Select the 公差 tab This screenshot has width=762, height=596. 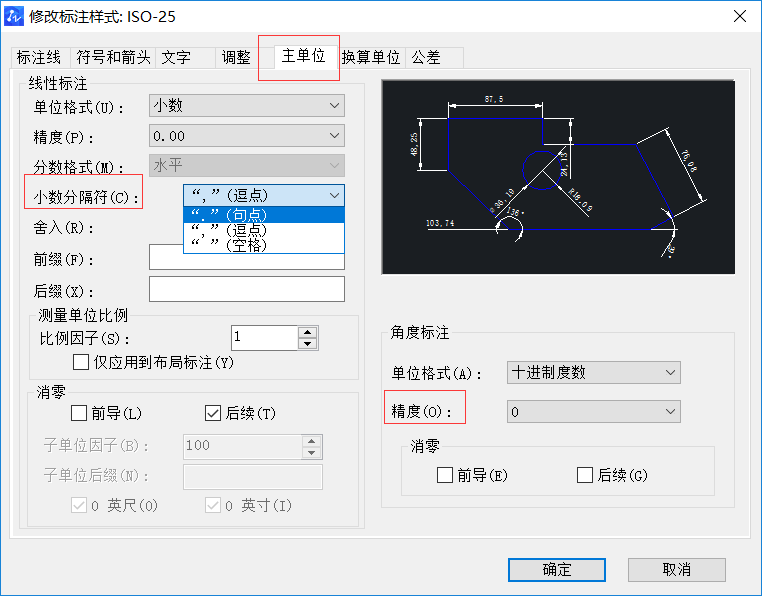click(x=426, y=58)
